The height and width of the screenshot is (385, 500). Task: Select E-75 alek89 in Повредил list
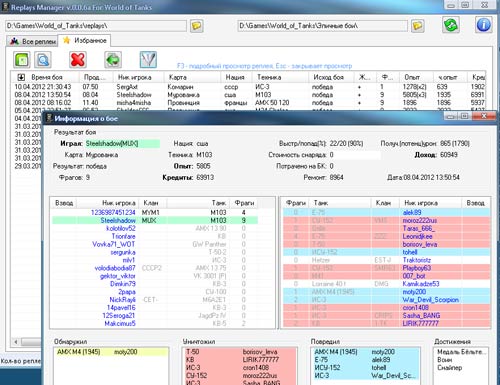tap(366, 360)
